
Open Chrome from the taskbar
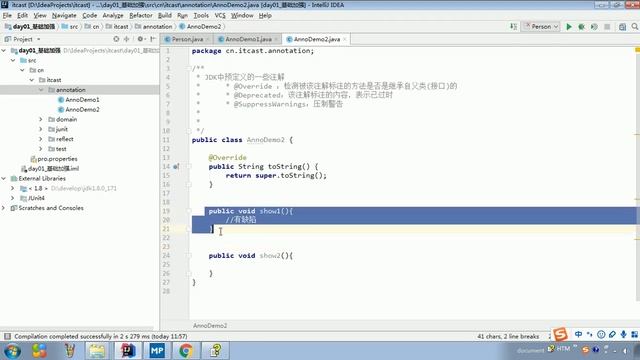click(186, 351)
